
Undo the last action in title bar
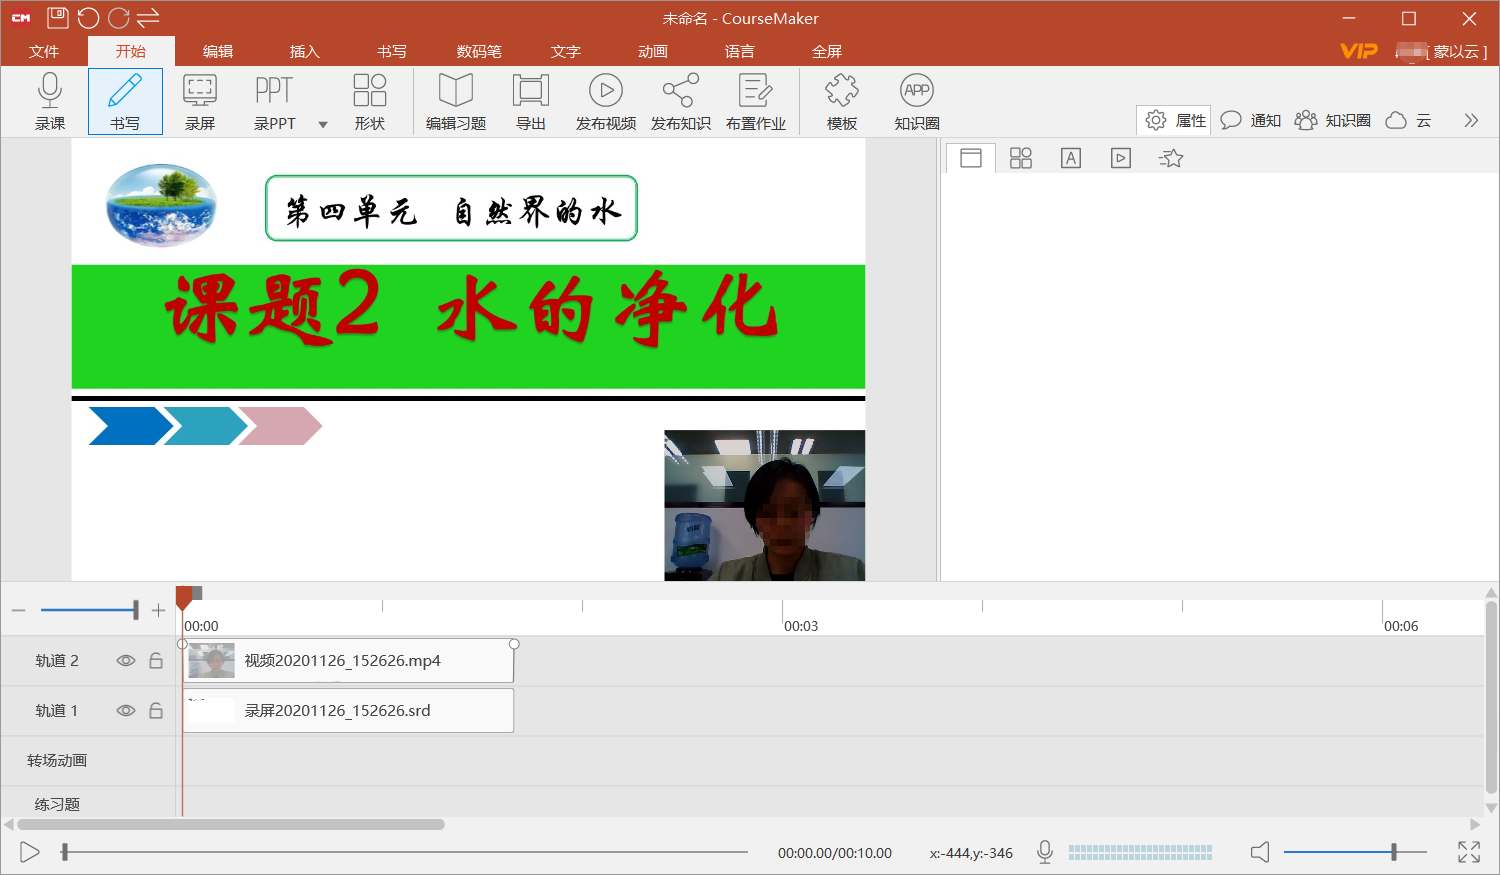(88, 18)
